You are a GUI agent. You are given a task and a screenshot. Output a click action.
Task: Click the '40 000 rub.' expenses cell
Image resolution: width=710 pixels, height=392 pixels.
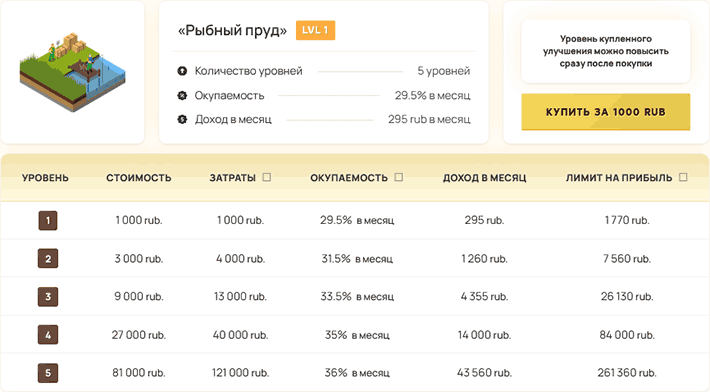(240, 335)
